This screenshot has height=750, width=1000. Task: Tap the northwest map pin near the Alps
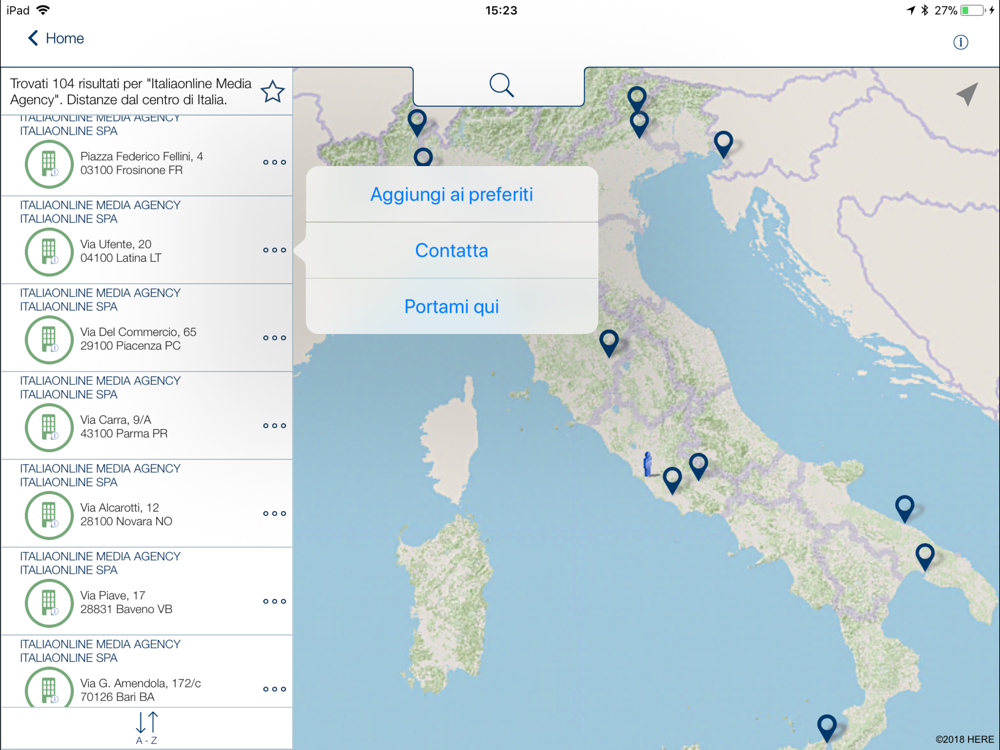point(417,122)
